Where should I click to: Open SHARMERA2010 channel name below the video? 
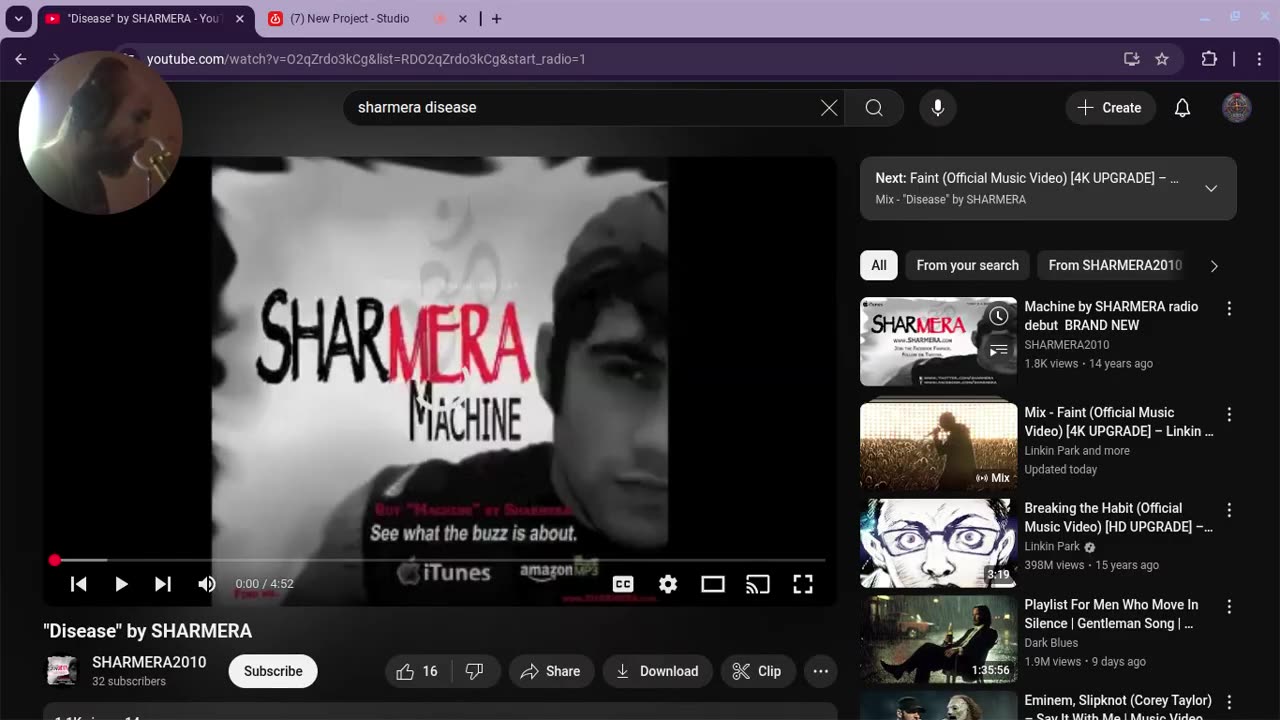(x=149, y=662)
